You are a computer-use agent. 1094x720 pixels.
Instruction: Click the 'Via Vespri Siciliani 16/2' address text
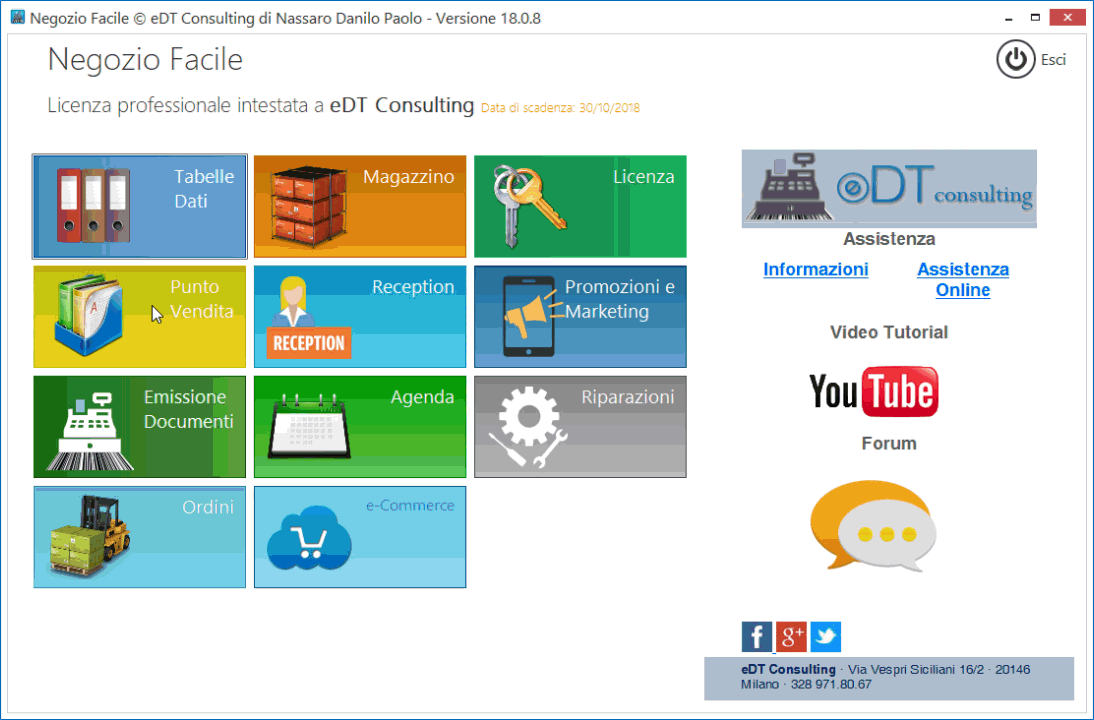915,670
